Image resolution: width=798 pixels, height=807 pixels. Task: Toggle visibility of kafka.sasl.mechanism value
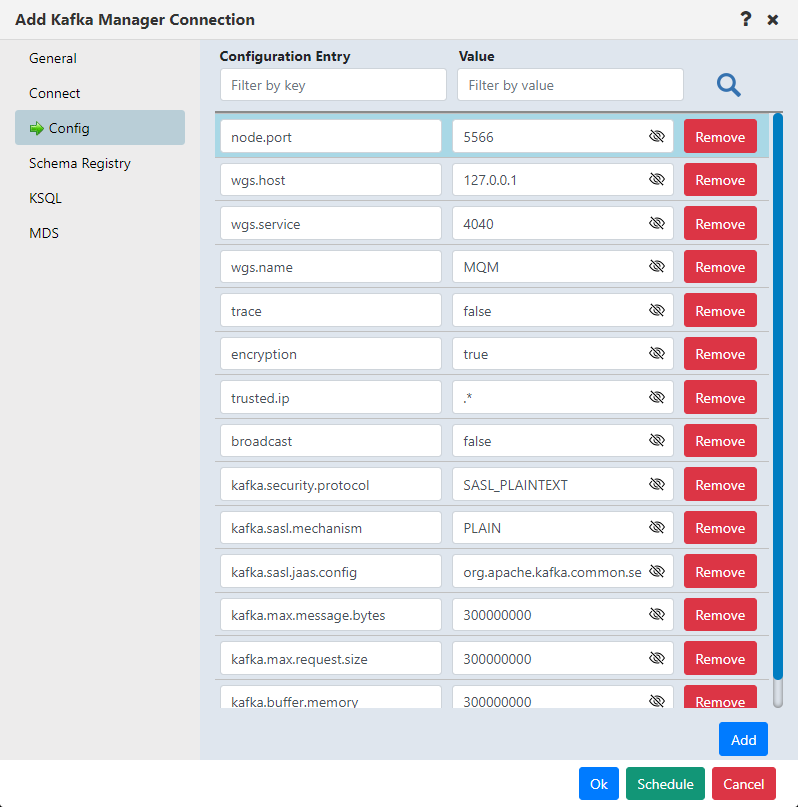pos(657,528)
